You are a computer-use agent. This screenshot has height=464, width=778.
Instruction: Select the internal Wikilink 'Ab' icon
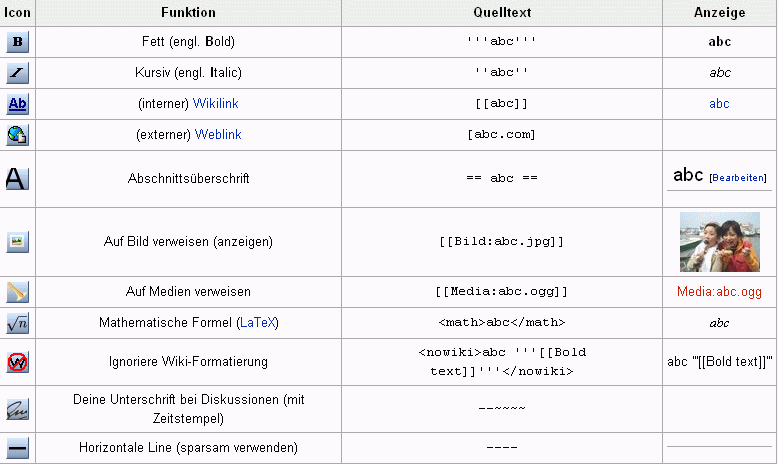18,104
